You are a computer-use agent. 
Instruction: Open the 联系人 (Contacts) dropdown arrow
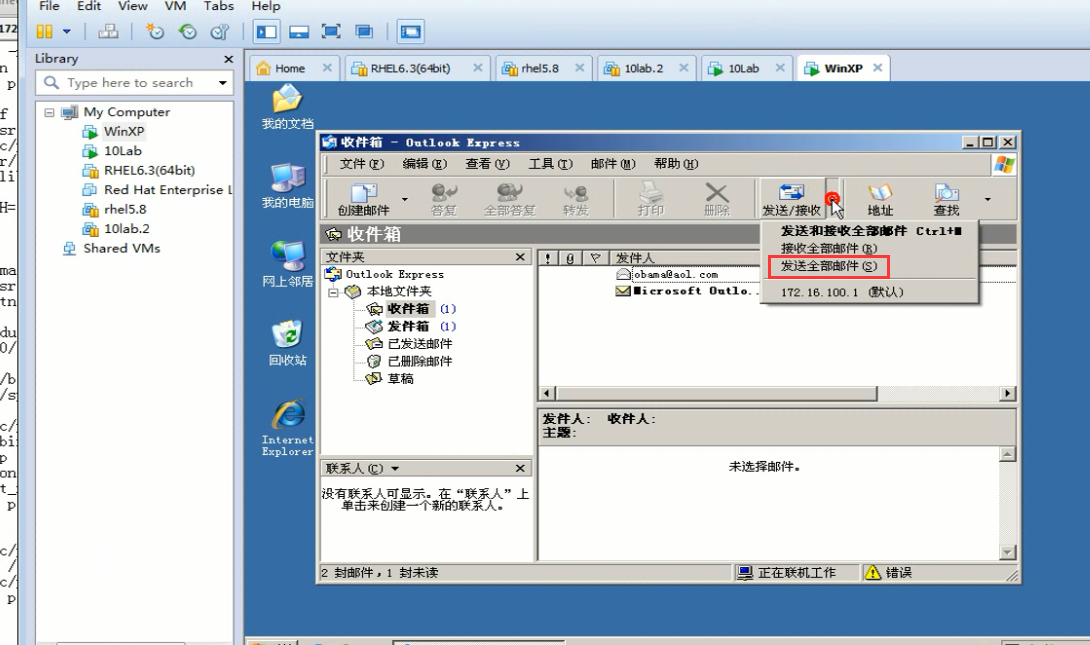(395, 468)
